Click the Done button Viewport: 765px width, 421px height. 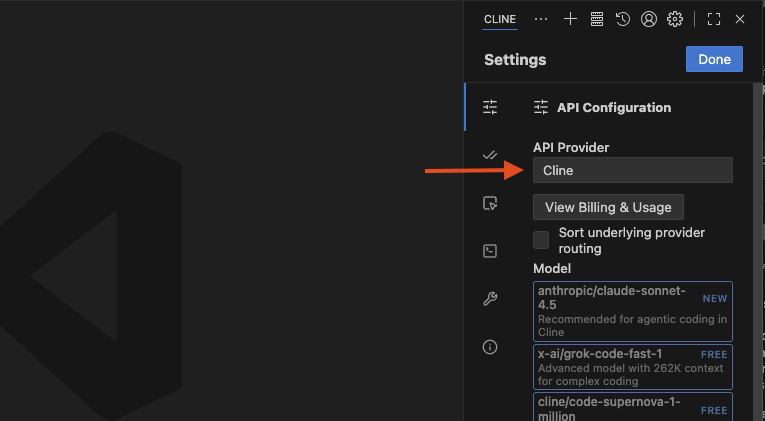pyautogui.click(x=714, y=59)
